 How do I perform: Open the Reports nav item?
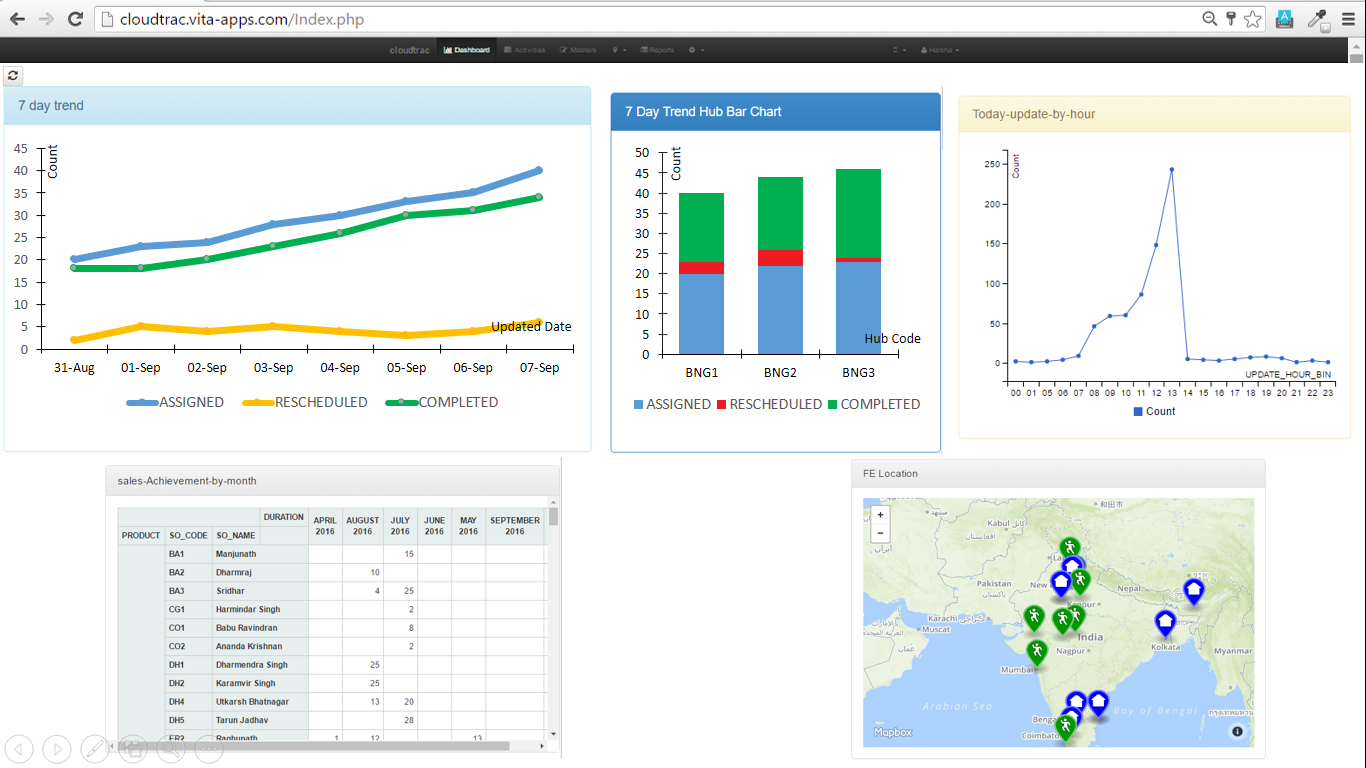pyautogui.click(x=658, y=49)
